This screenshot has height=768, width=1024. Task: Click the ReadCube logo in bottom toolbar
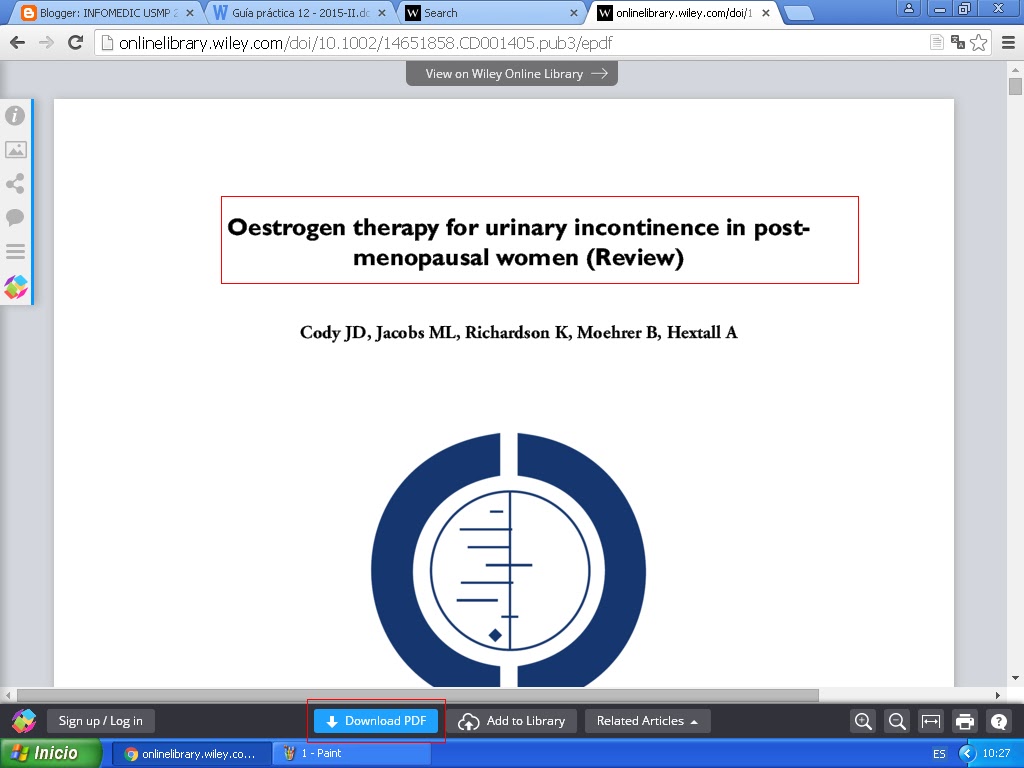24,721
